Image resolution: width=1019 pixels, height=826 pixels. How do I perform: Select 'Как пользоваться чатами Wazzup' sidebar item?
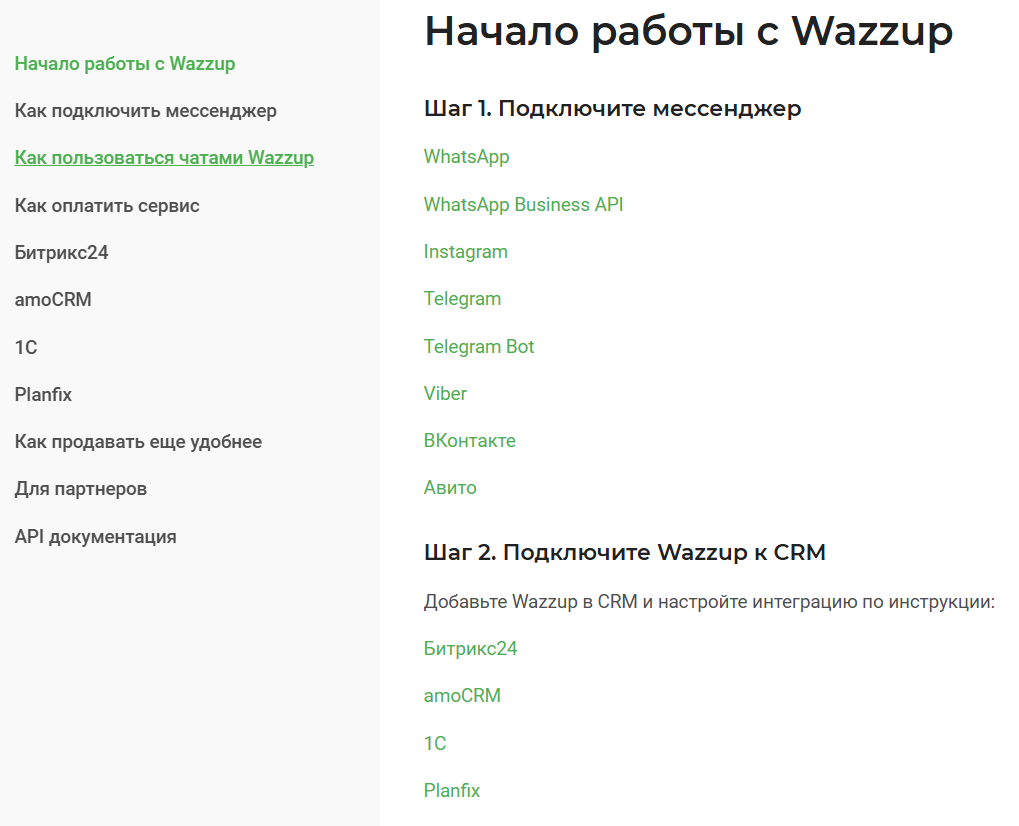(x=164, y=158)
